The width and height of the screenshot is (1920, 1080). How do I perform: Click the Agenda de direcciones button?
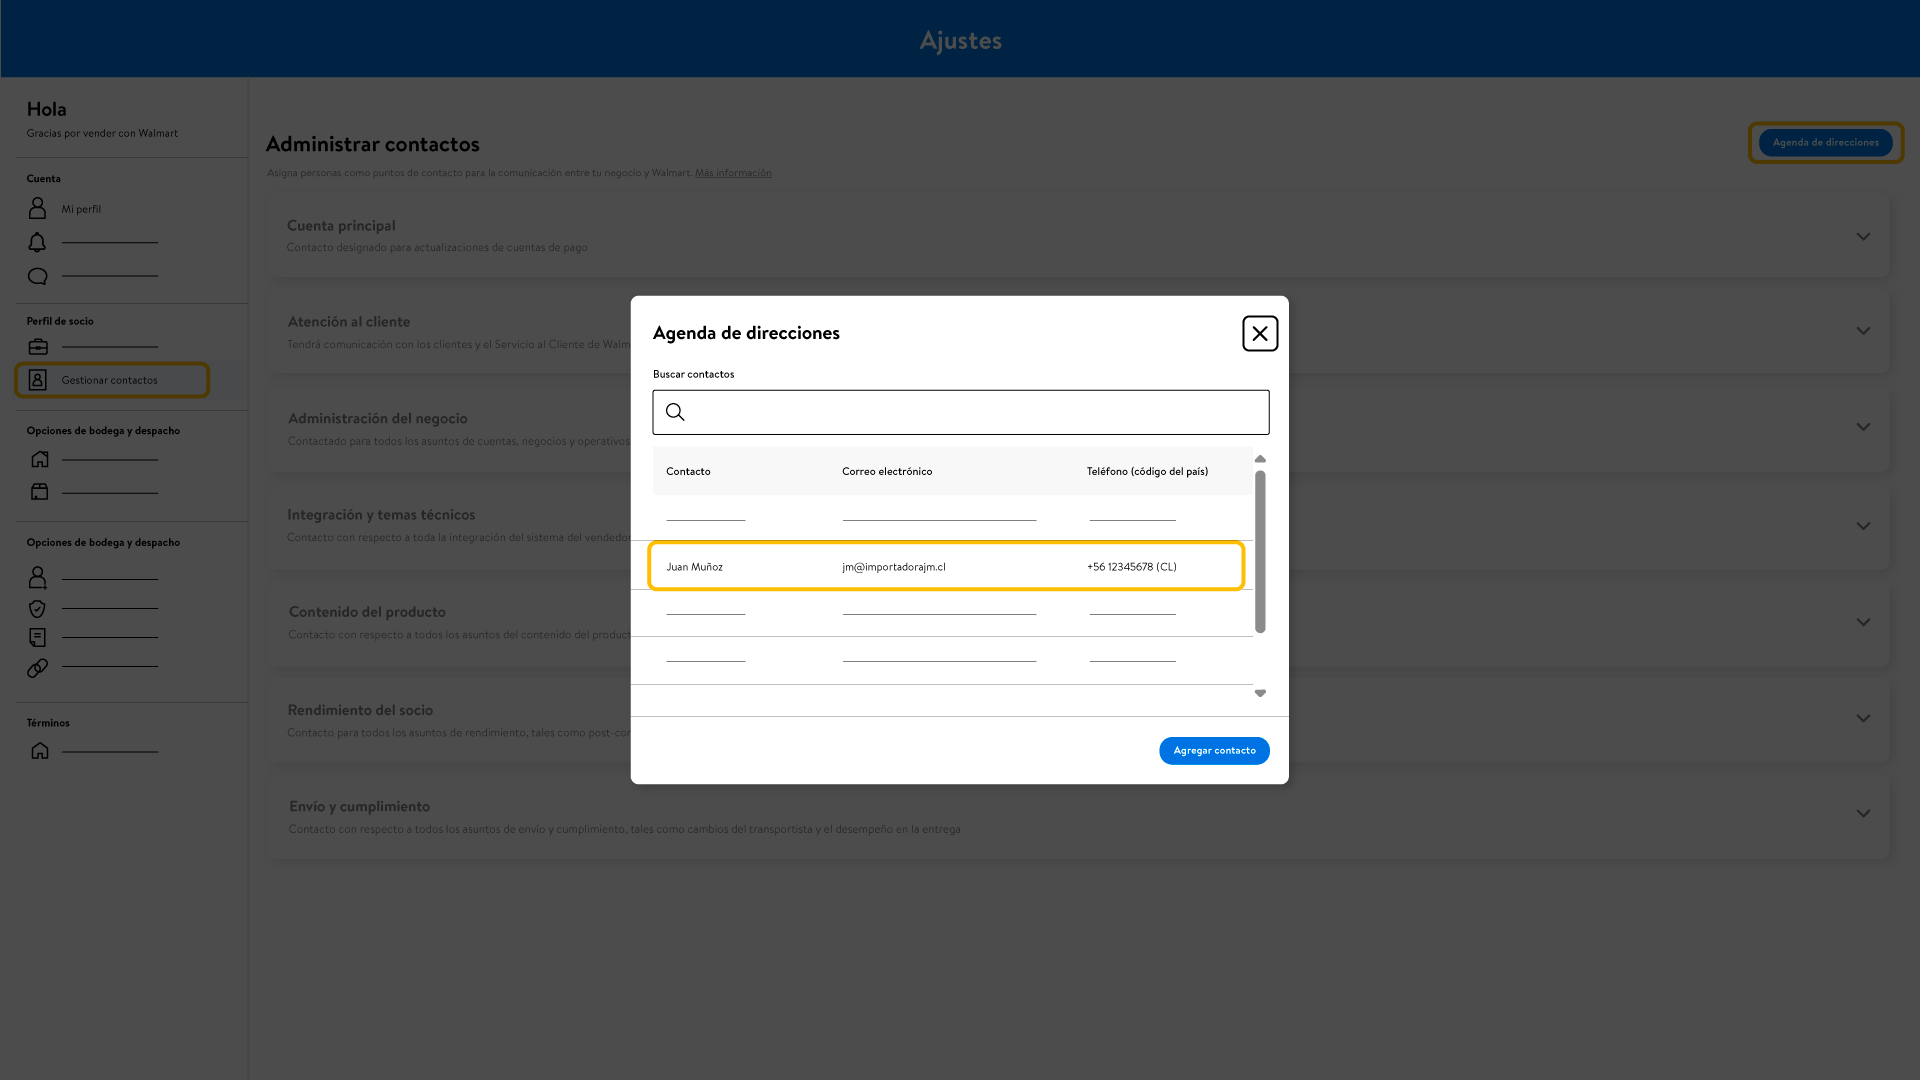1825,142
